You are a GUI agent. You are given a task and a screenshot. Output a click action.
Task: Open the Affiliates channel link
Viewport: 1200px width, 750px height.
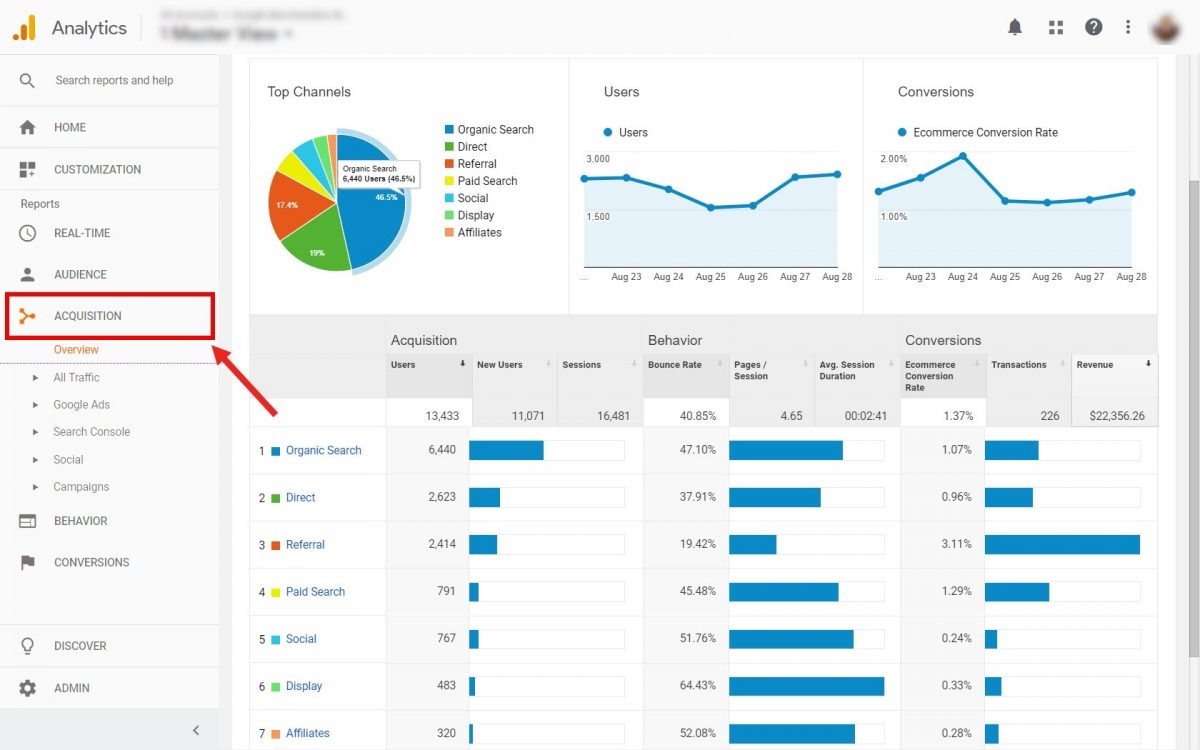(308, 733)
